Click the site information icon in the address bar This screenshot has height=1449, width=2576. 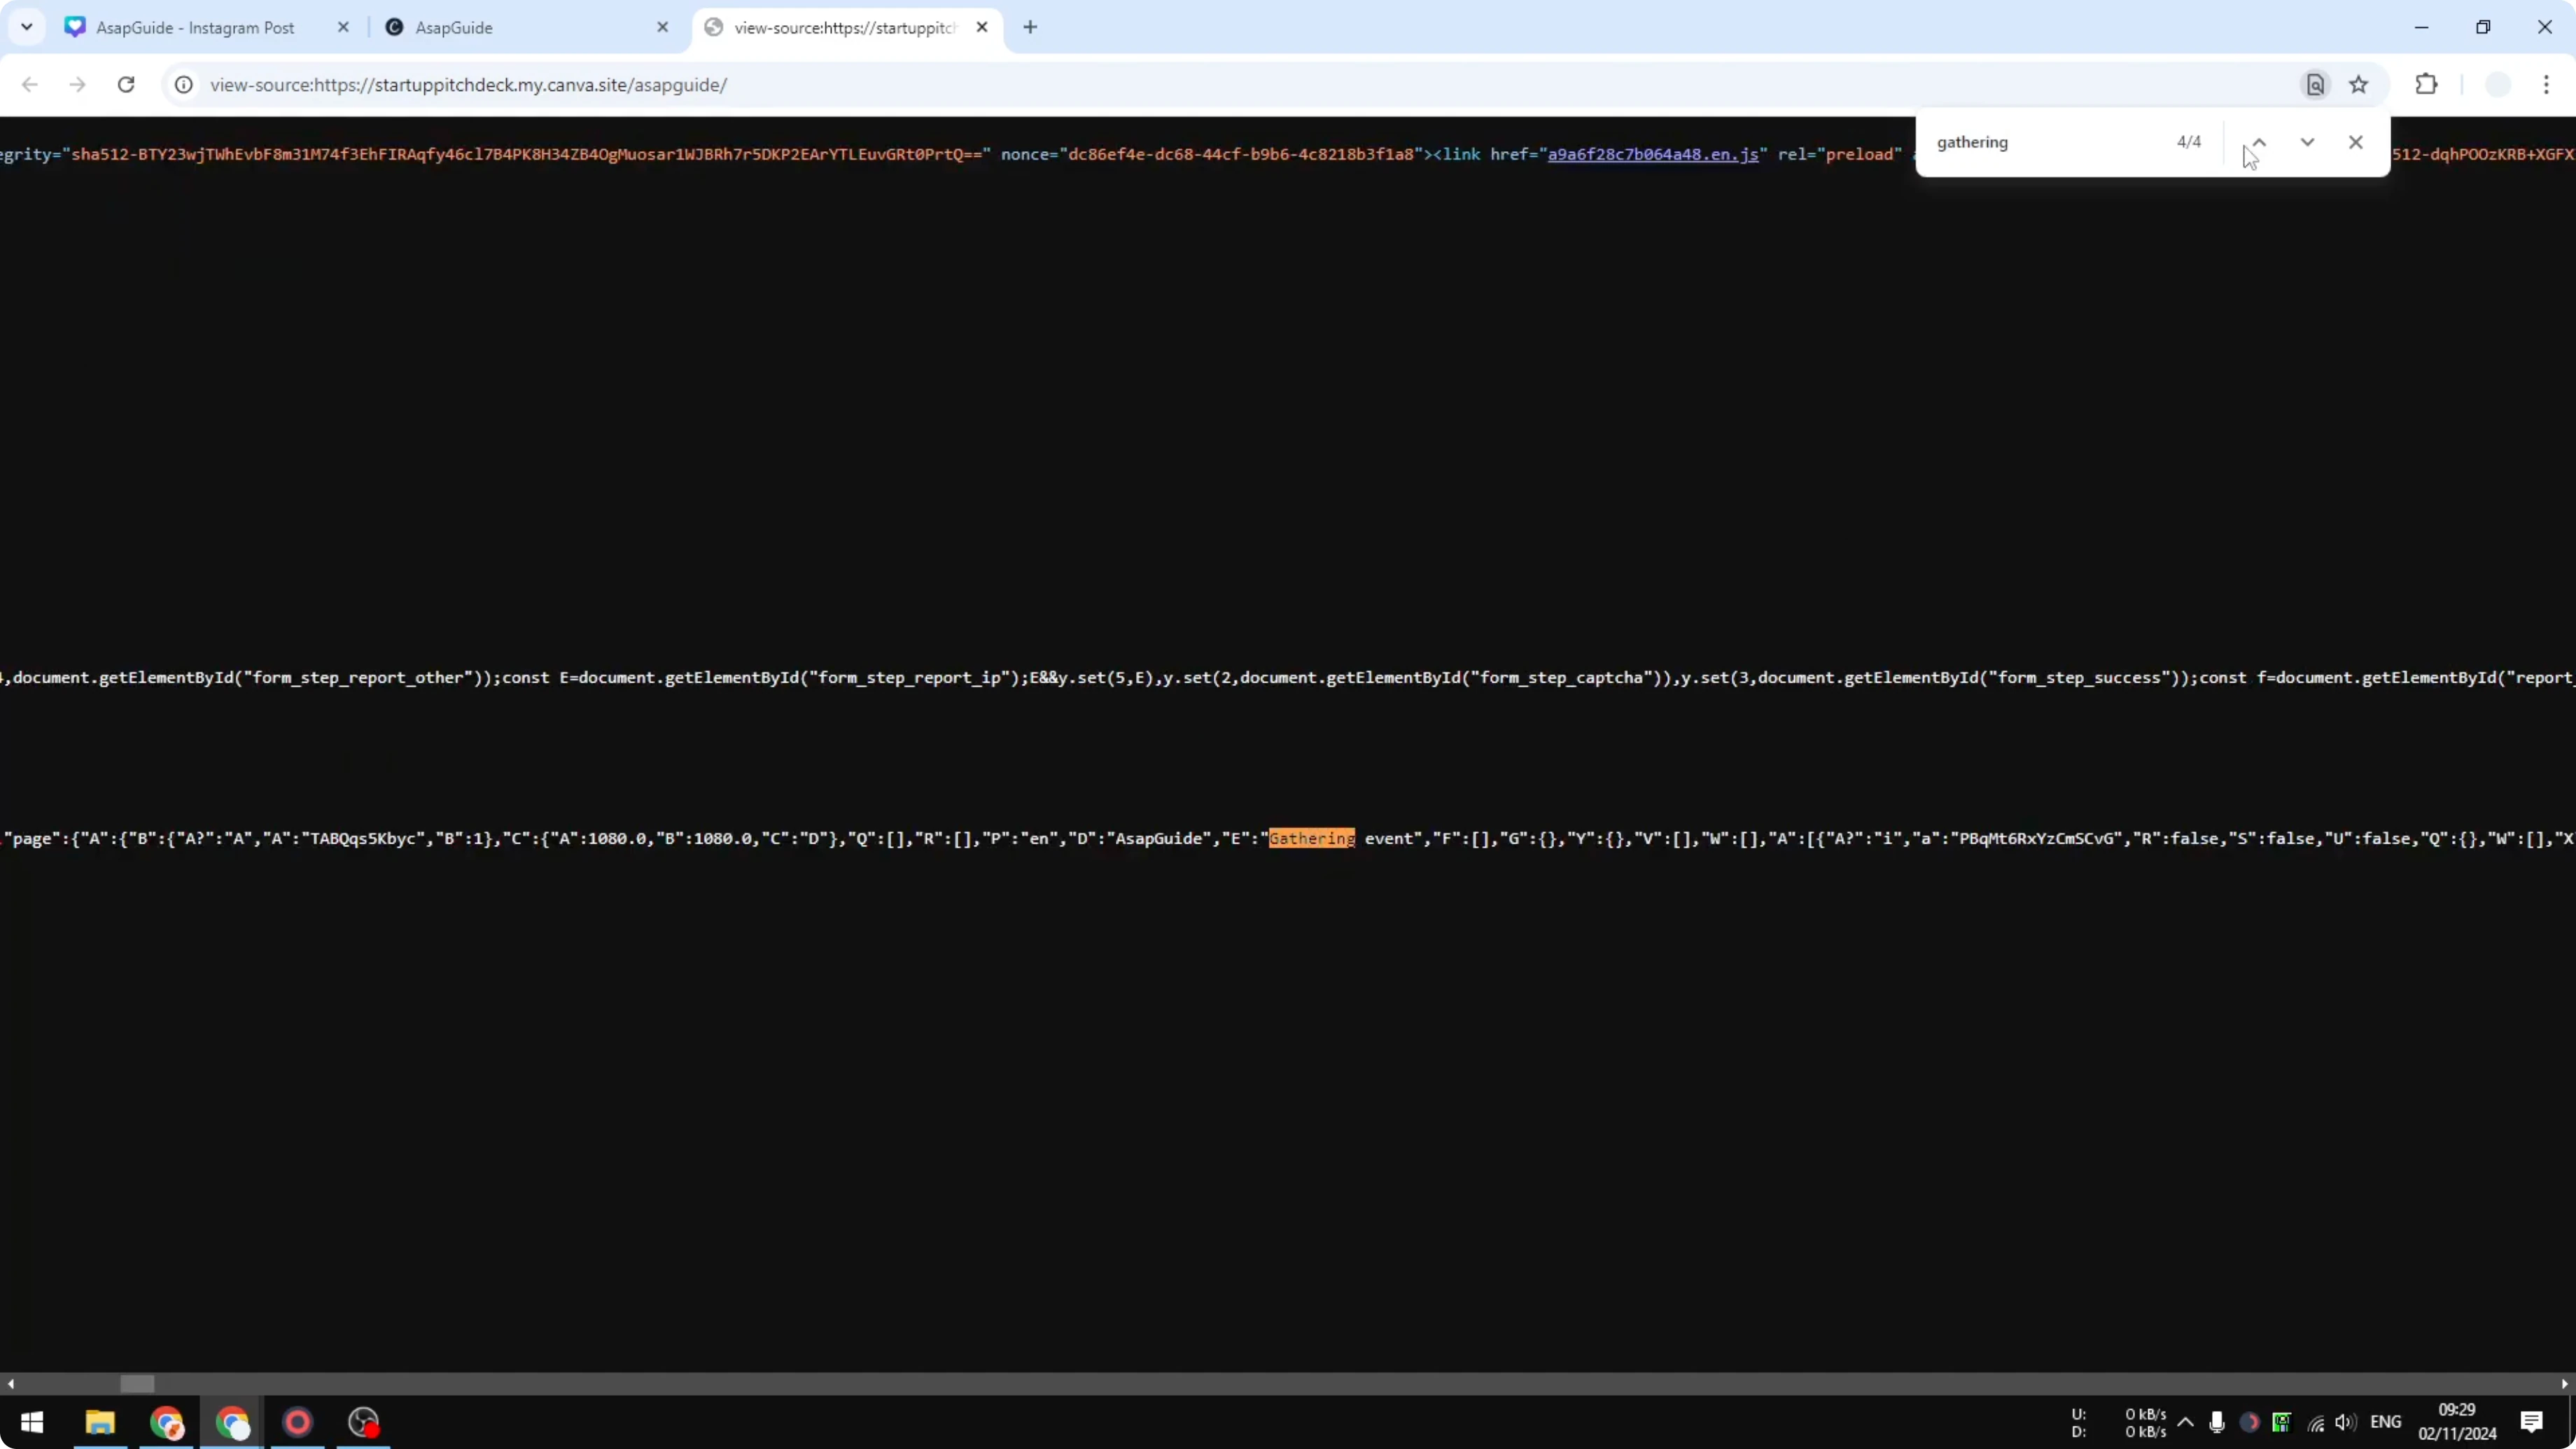coord(183,85)
